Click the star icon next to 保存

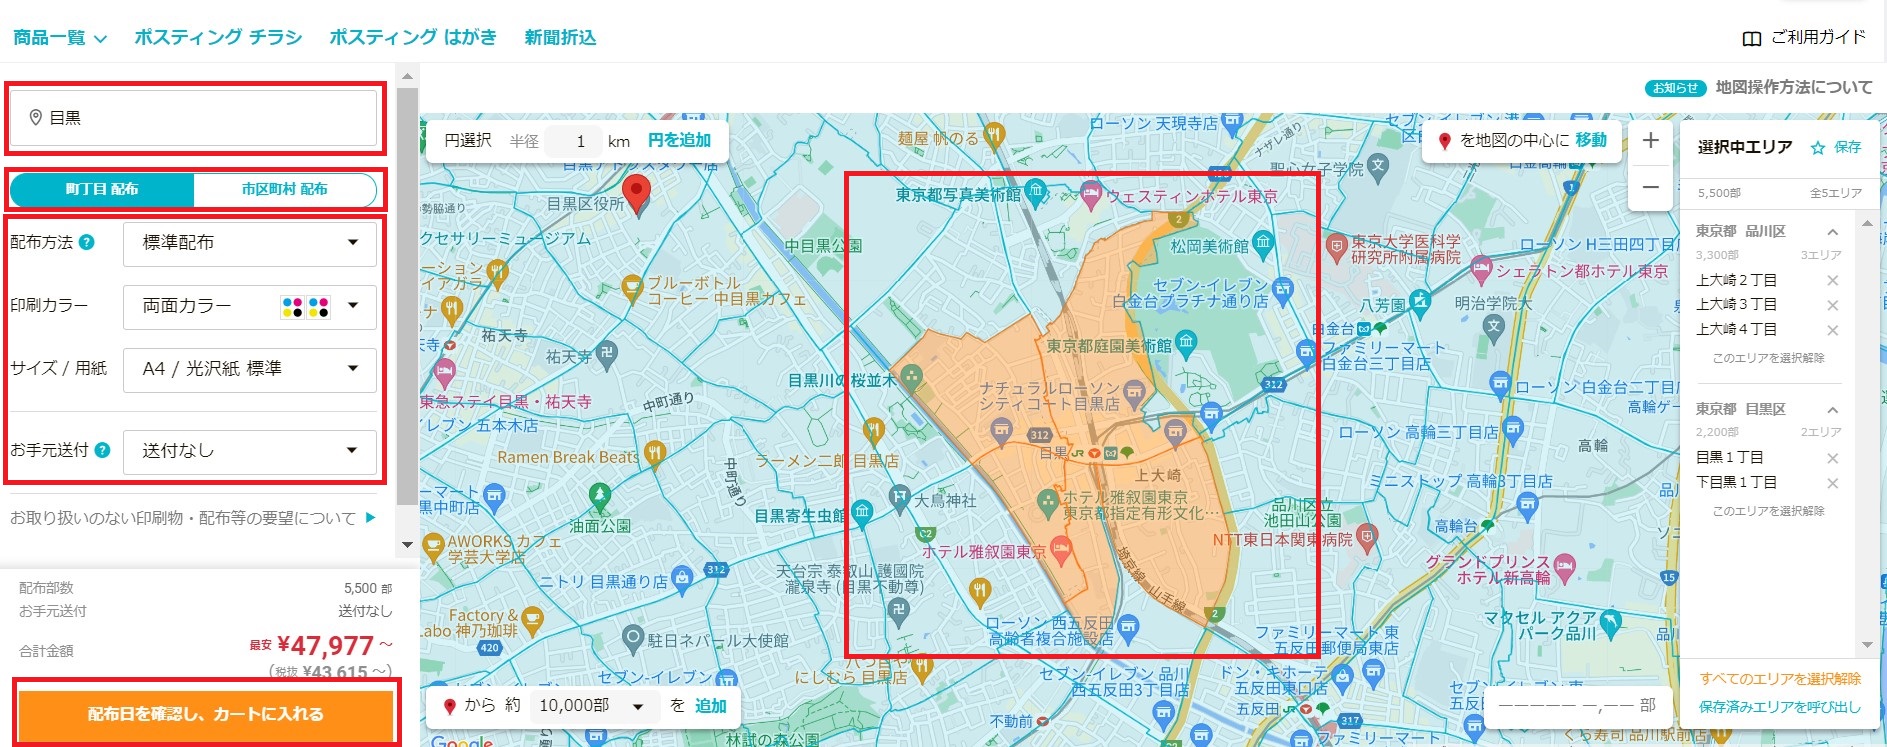1818,148
